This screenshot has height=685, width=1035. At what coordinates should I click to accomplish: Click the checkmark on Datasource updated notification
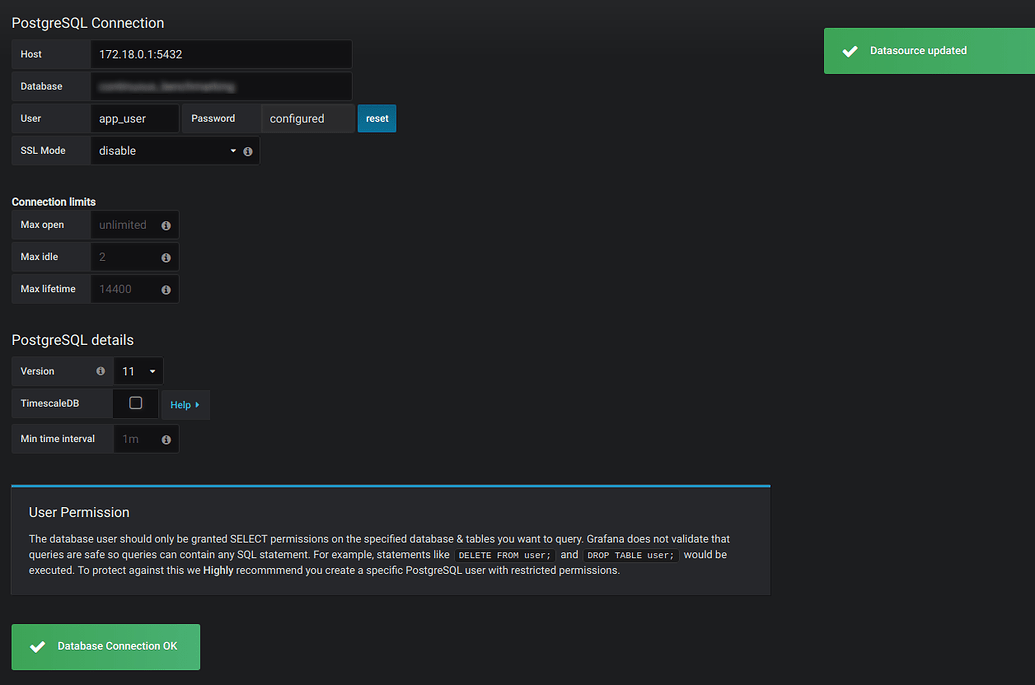pyautogui.click(x=852, y=50)
